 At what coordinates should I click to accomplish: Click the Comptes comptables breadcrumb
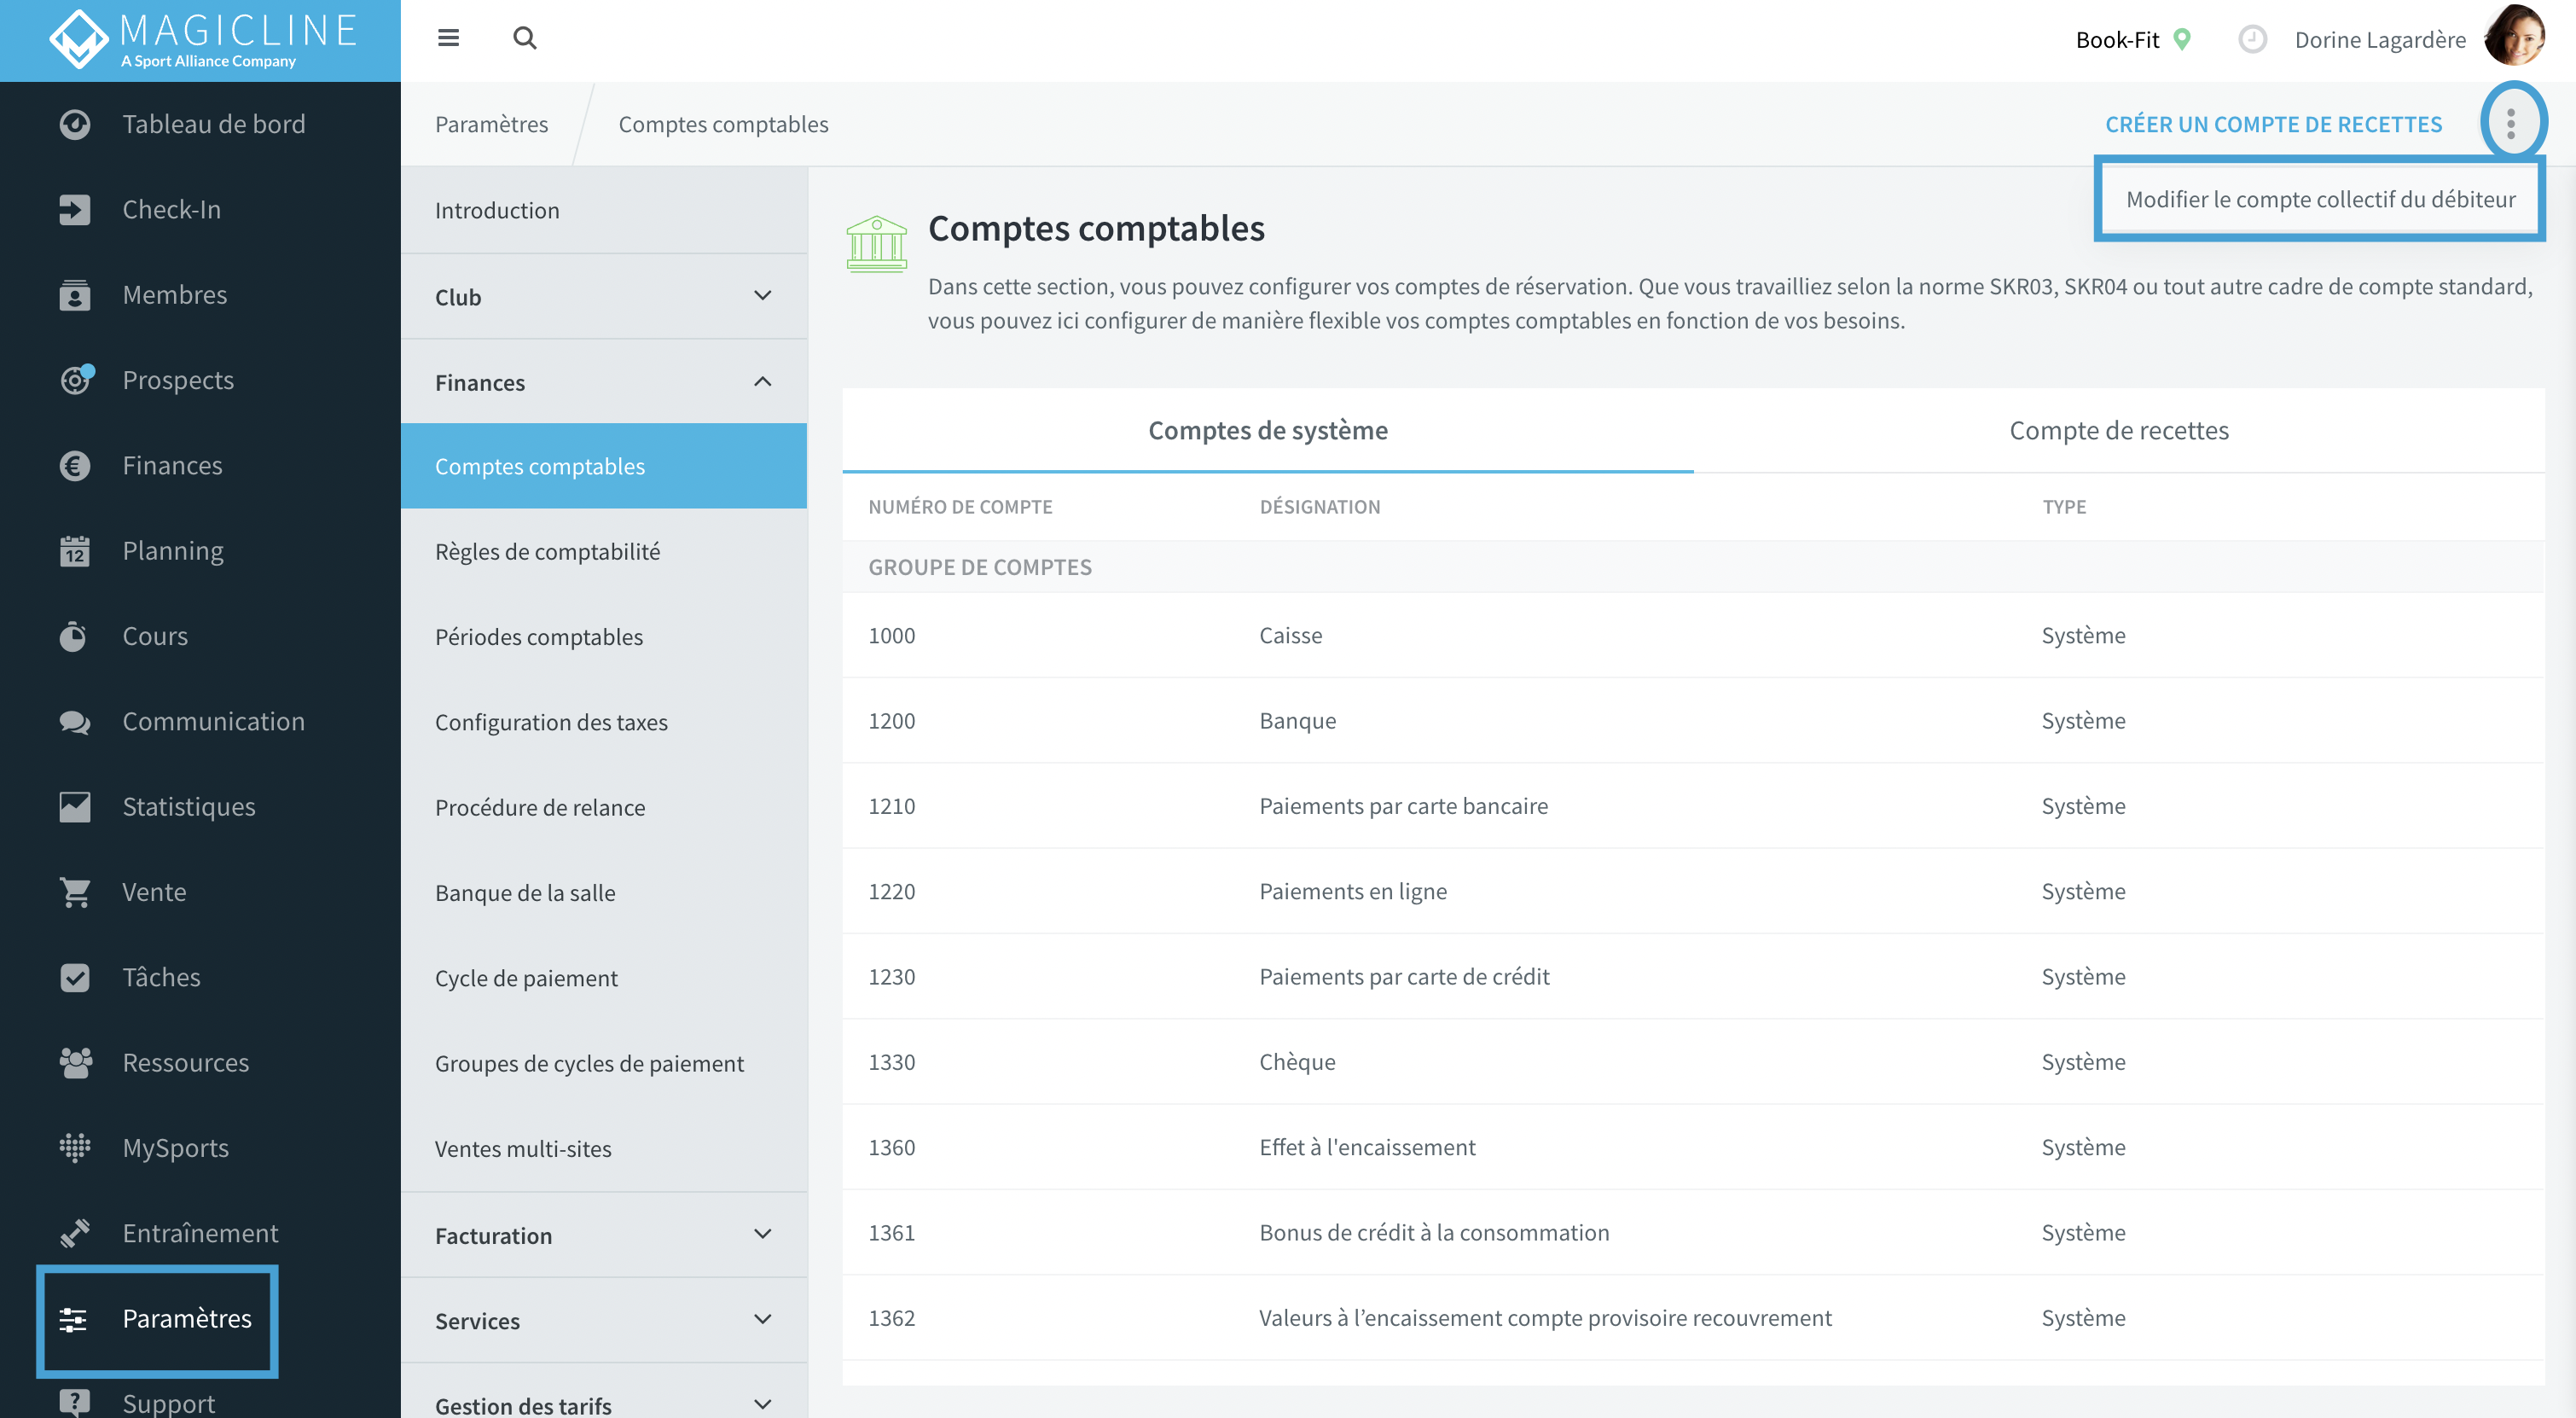(x=723, y=124)
